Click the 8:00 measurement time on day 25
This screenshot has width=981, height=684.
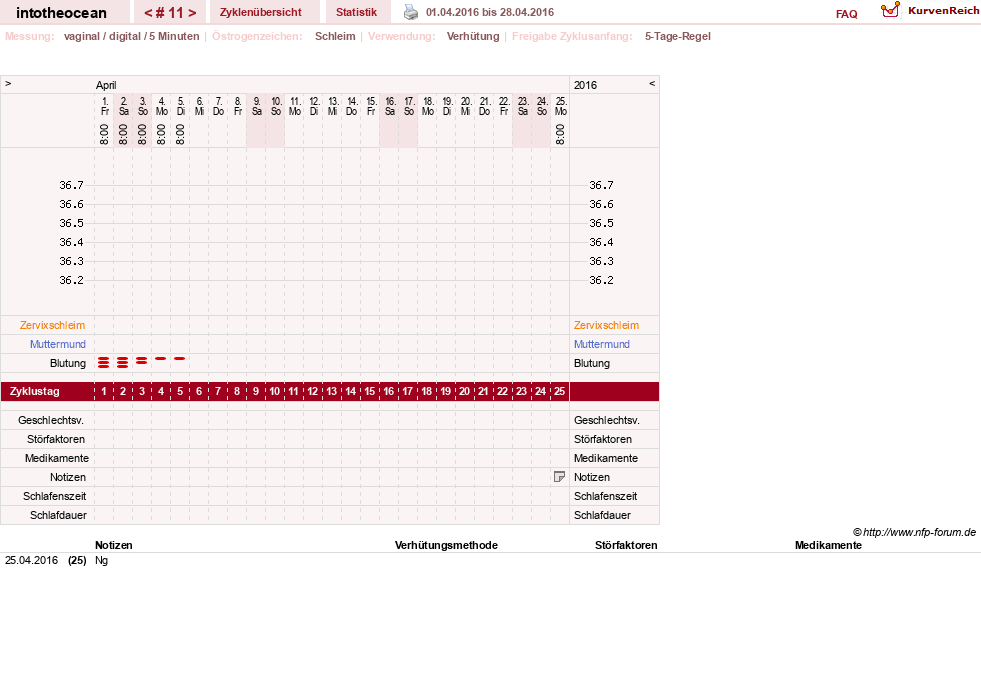click(x=560, y=134)
